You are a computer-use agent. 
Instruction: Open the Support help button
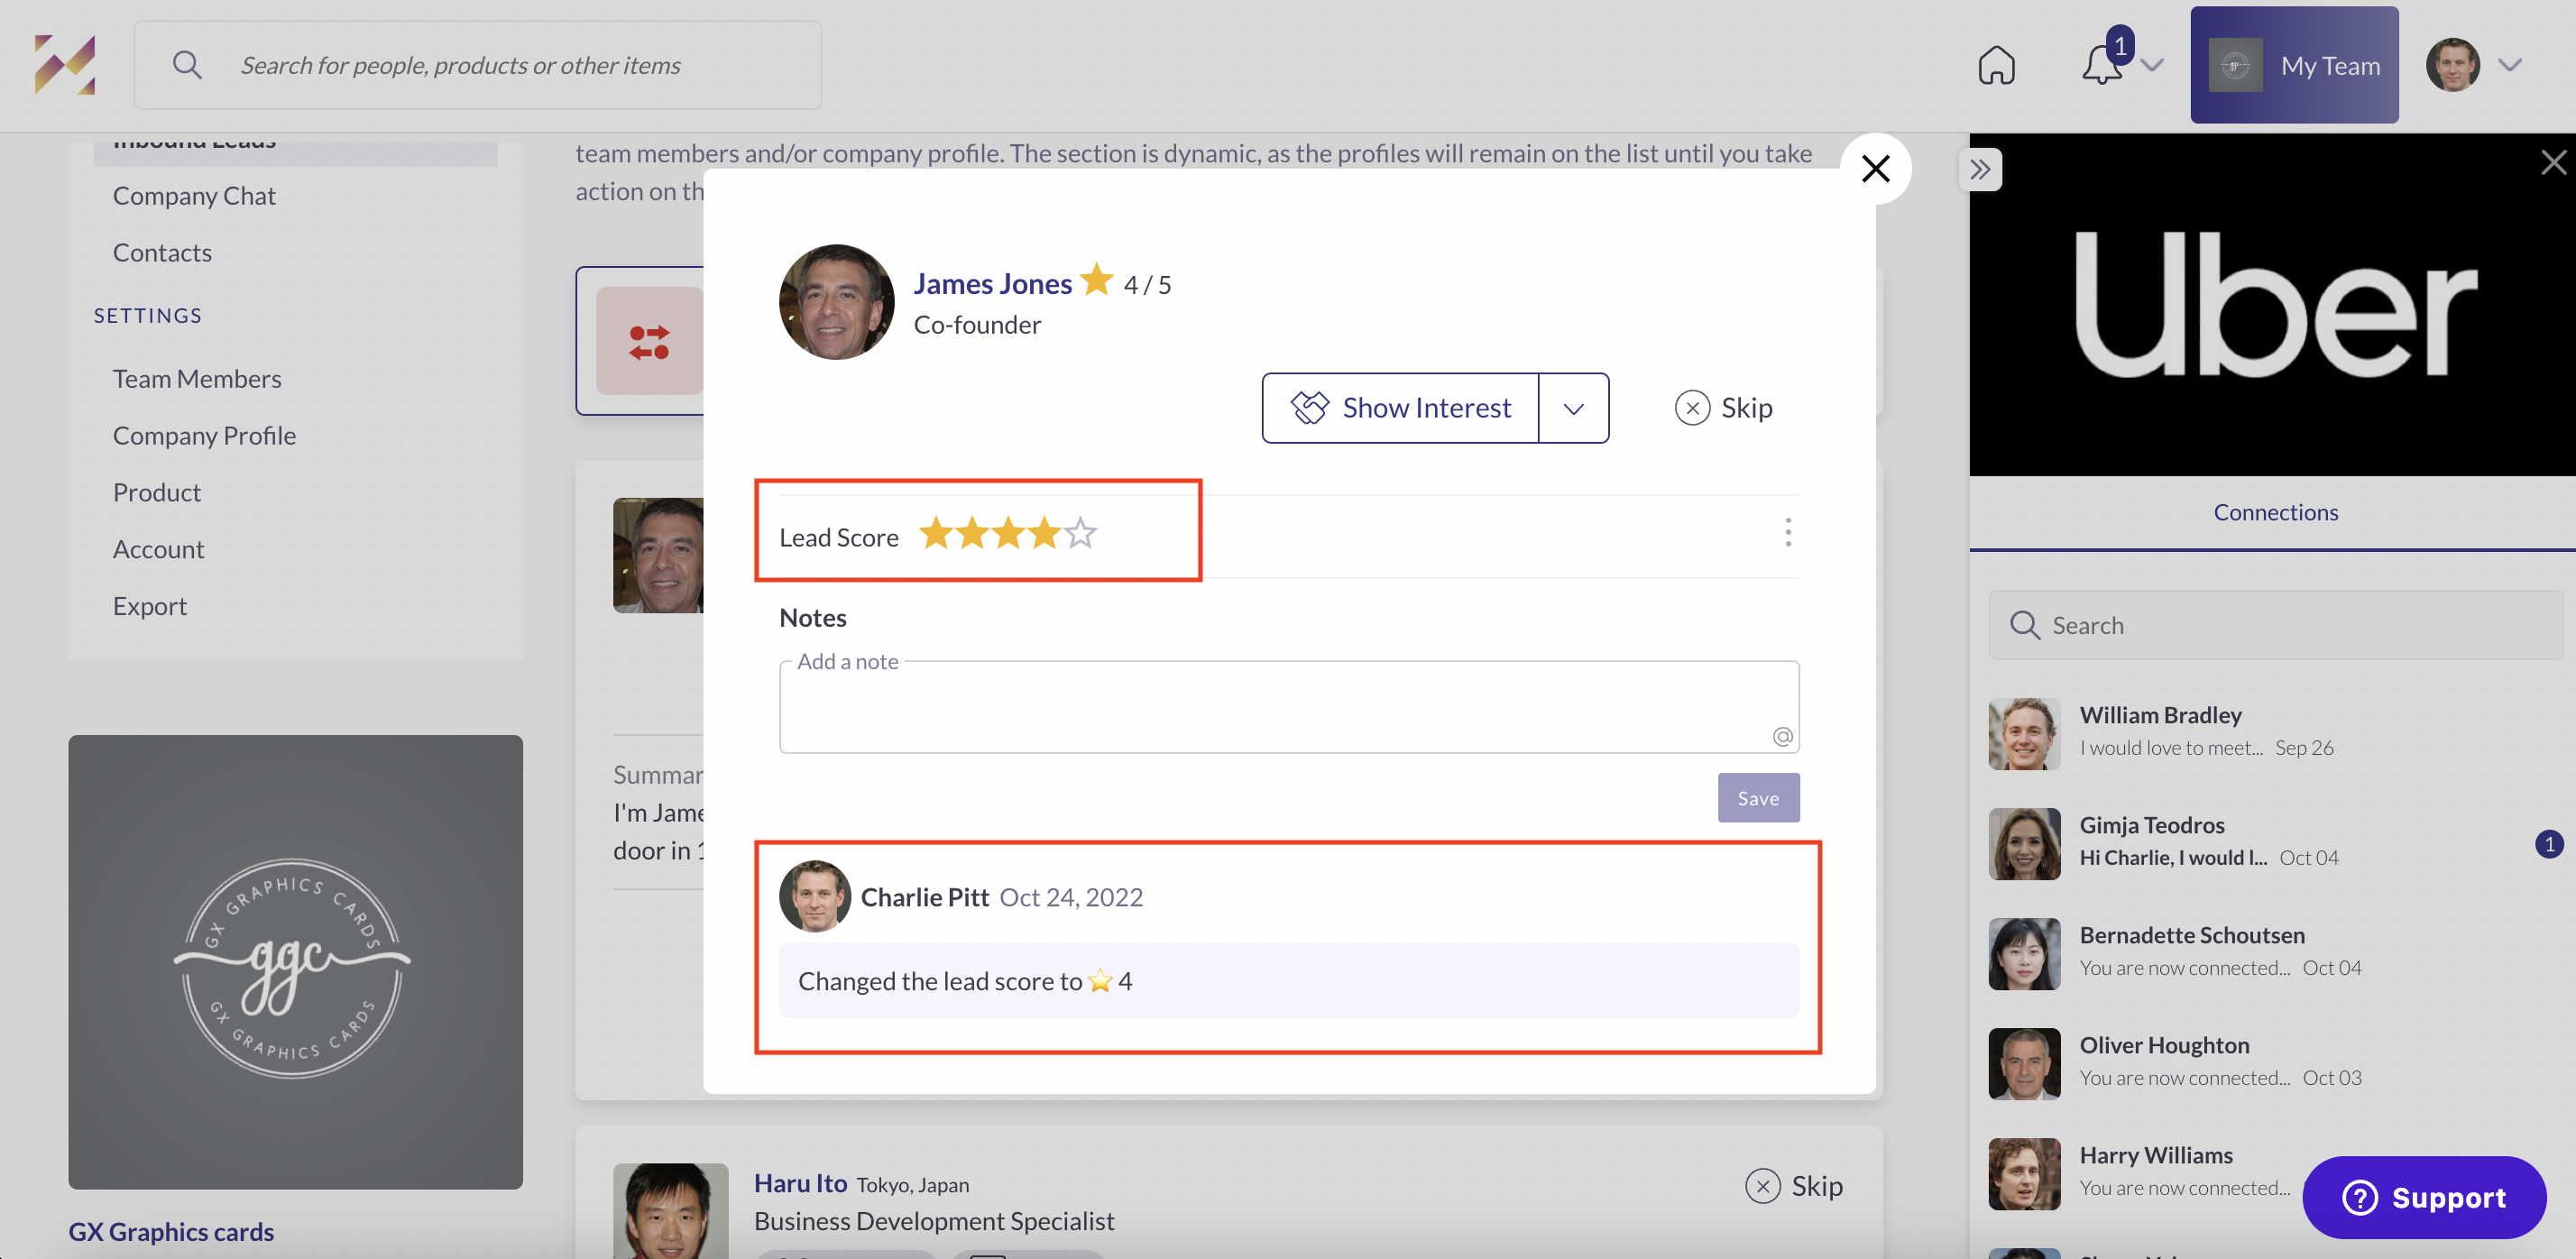click(x=2424, y=1198)
